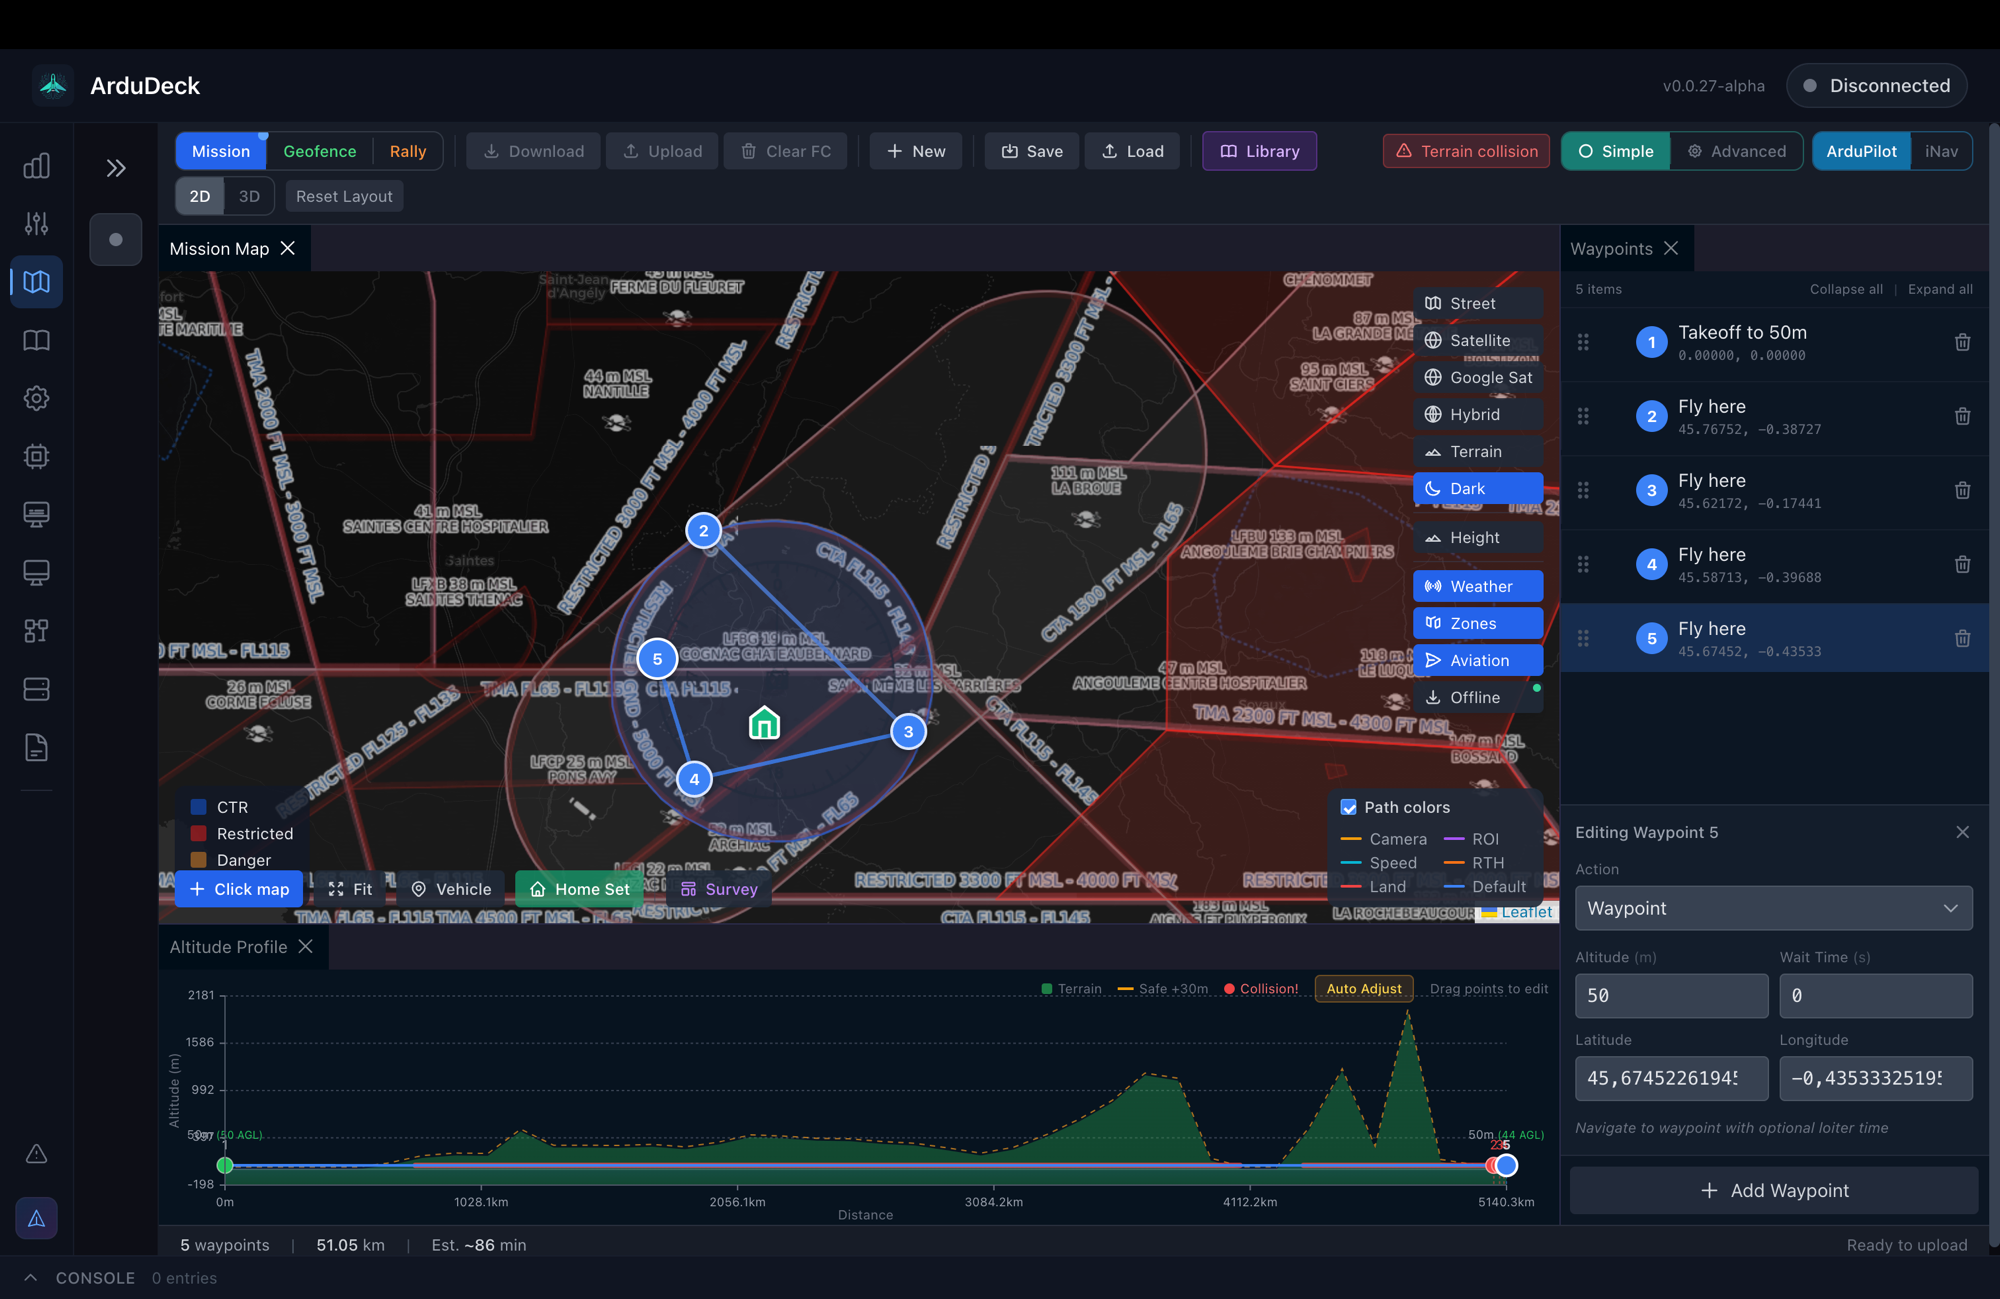2000x1299 pixels.
Task: Click Expand all in Waypoints panel
Action: click(x=1939, y=289)
